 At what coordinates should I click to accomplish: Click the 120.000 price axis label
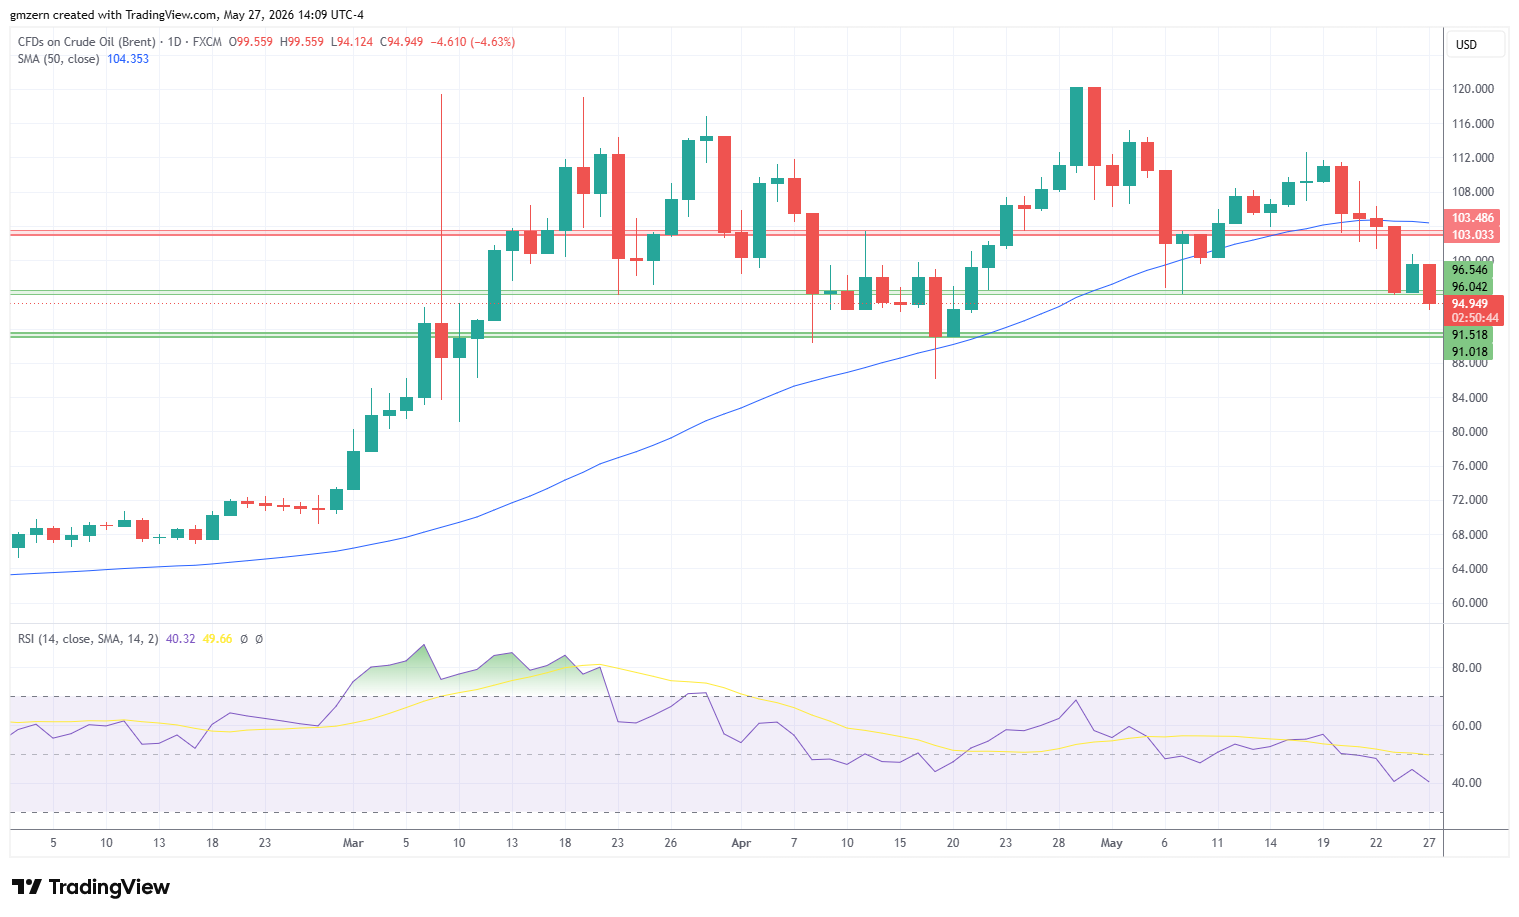(x=1473, y=89)
